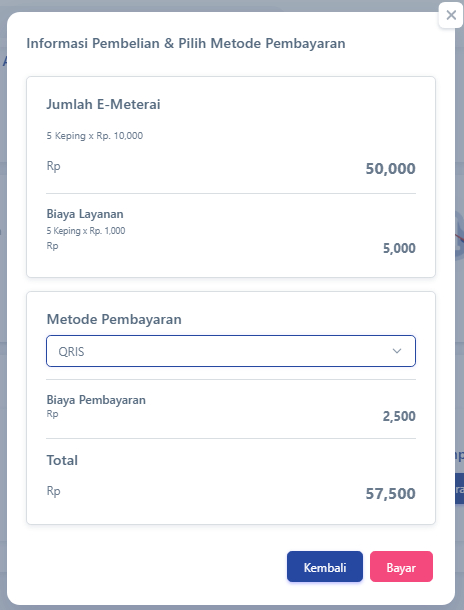Click the Bayar button
The height and width of the screenshot is (610, 464).
pyautogui.click(x=401, y=566)
